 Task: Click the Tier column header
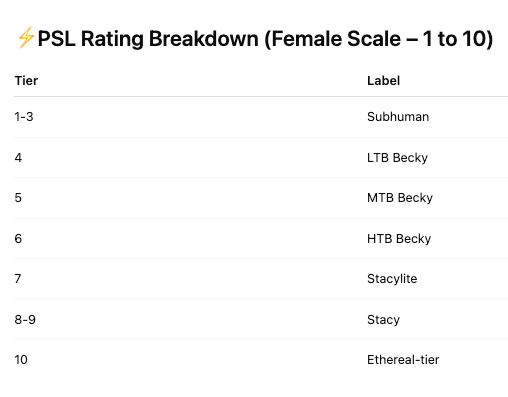coord(26,81)
